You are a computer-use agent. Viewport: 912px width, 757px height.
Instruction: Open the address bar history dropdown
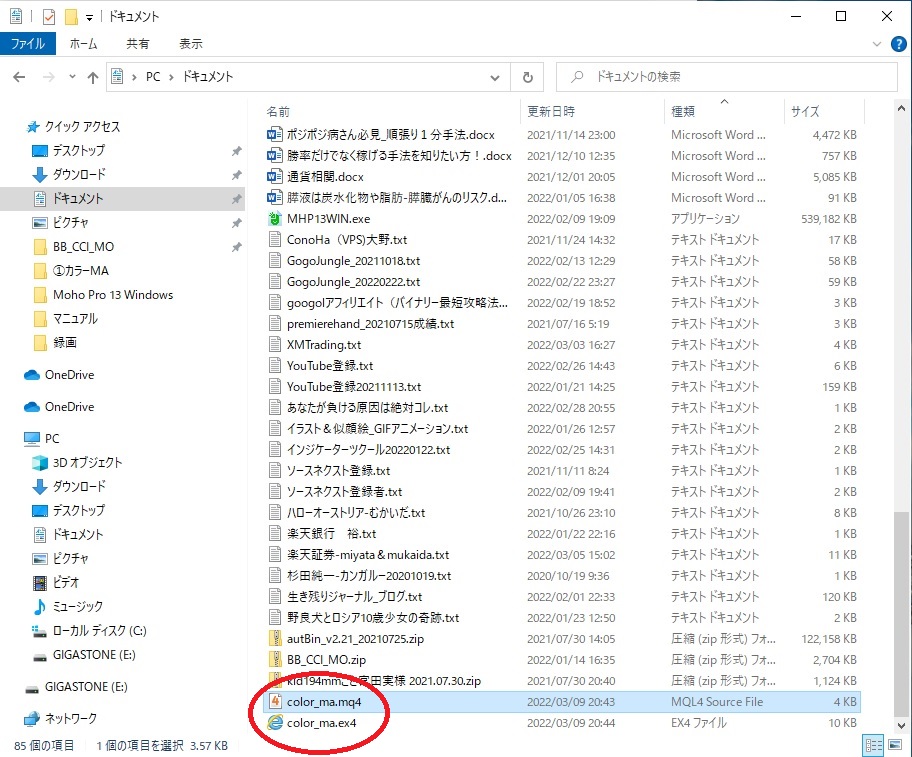(496, 77)
